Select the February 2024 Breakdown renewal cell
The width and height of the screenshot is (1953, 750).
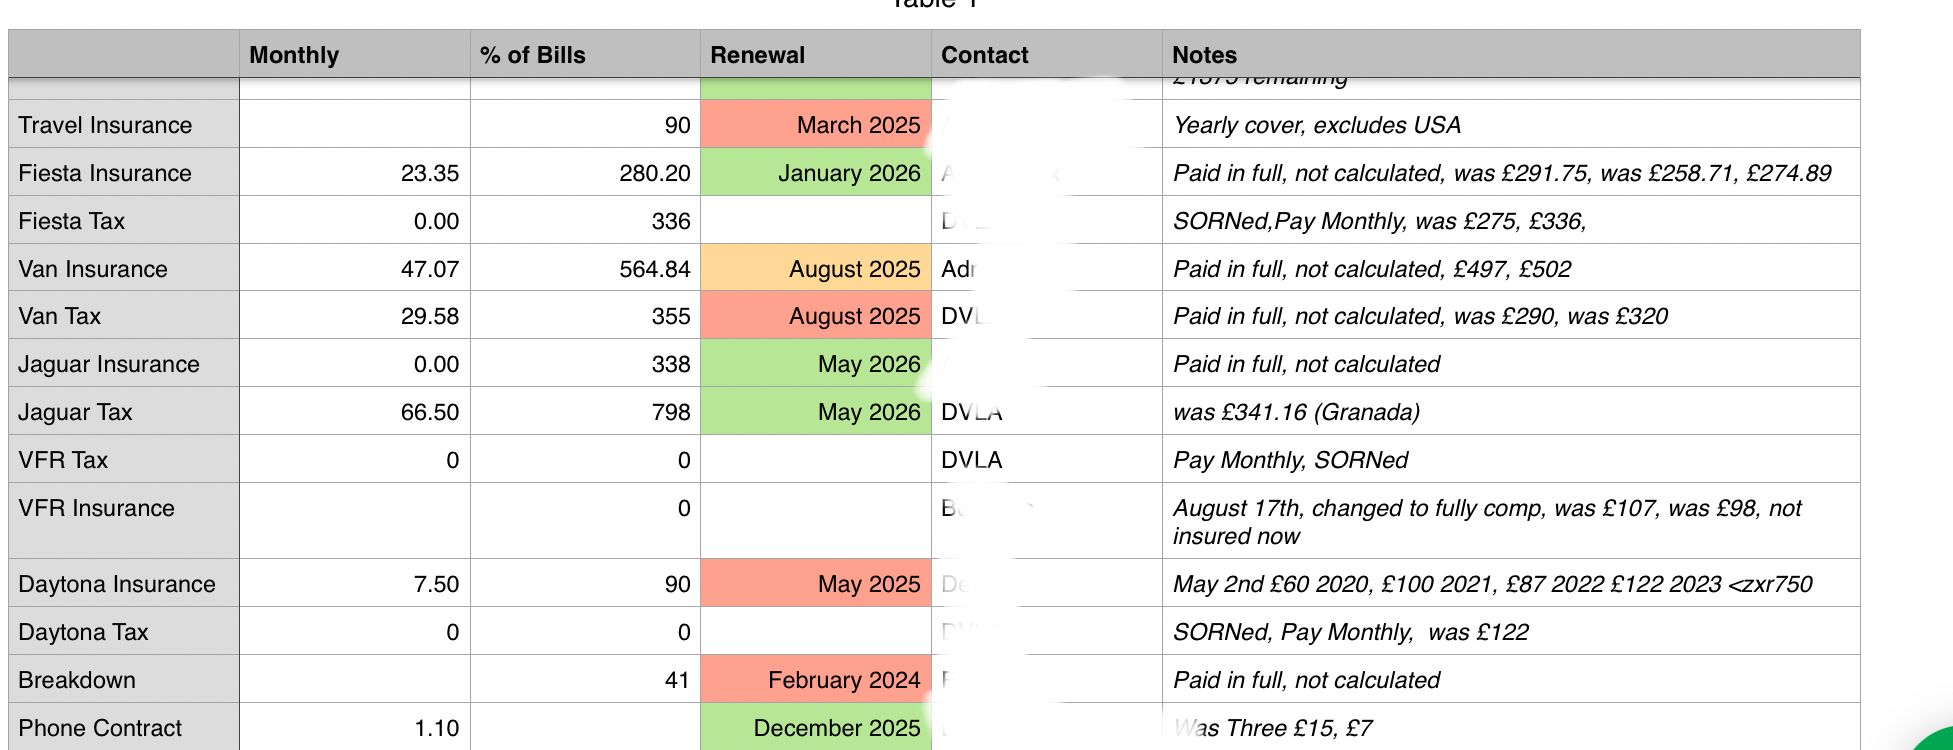pos(816,680)
